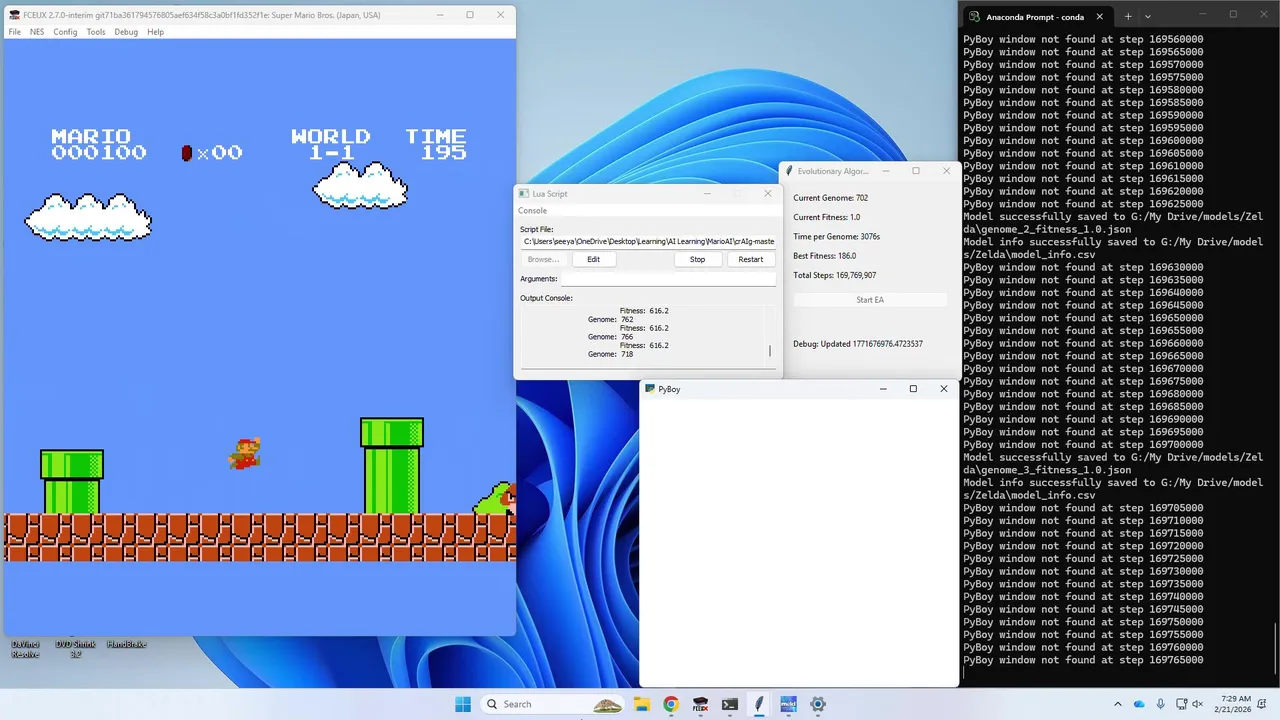The image size is (1280, 720).
Task: Click the taskbar Search box
Action: pyautogui.click(x=553, y=704)
